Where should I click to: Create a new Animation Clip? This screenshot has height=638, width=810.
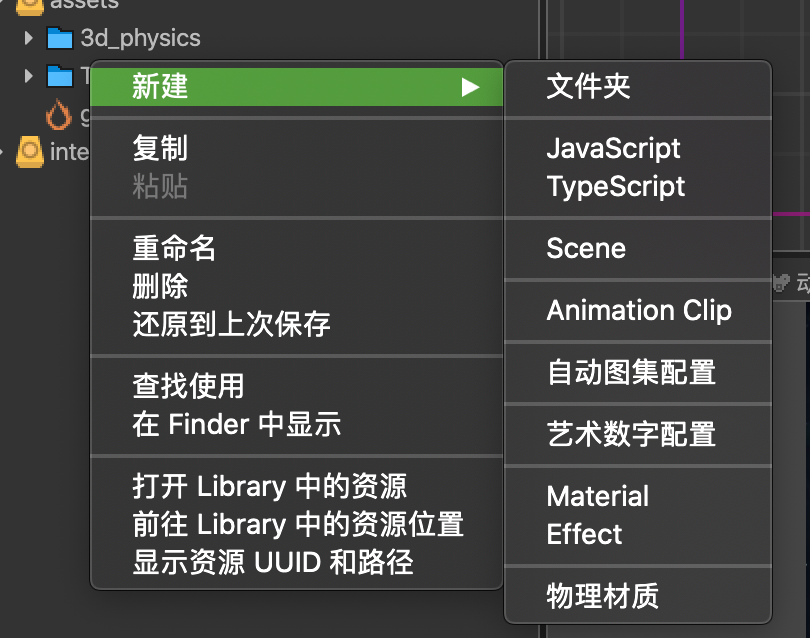pos(639,311)
